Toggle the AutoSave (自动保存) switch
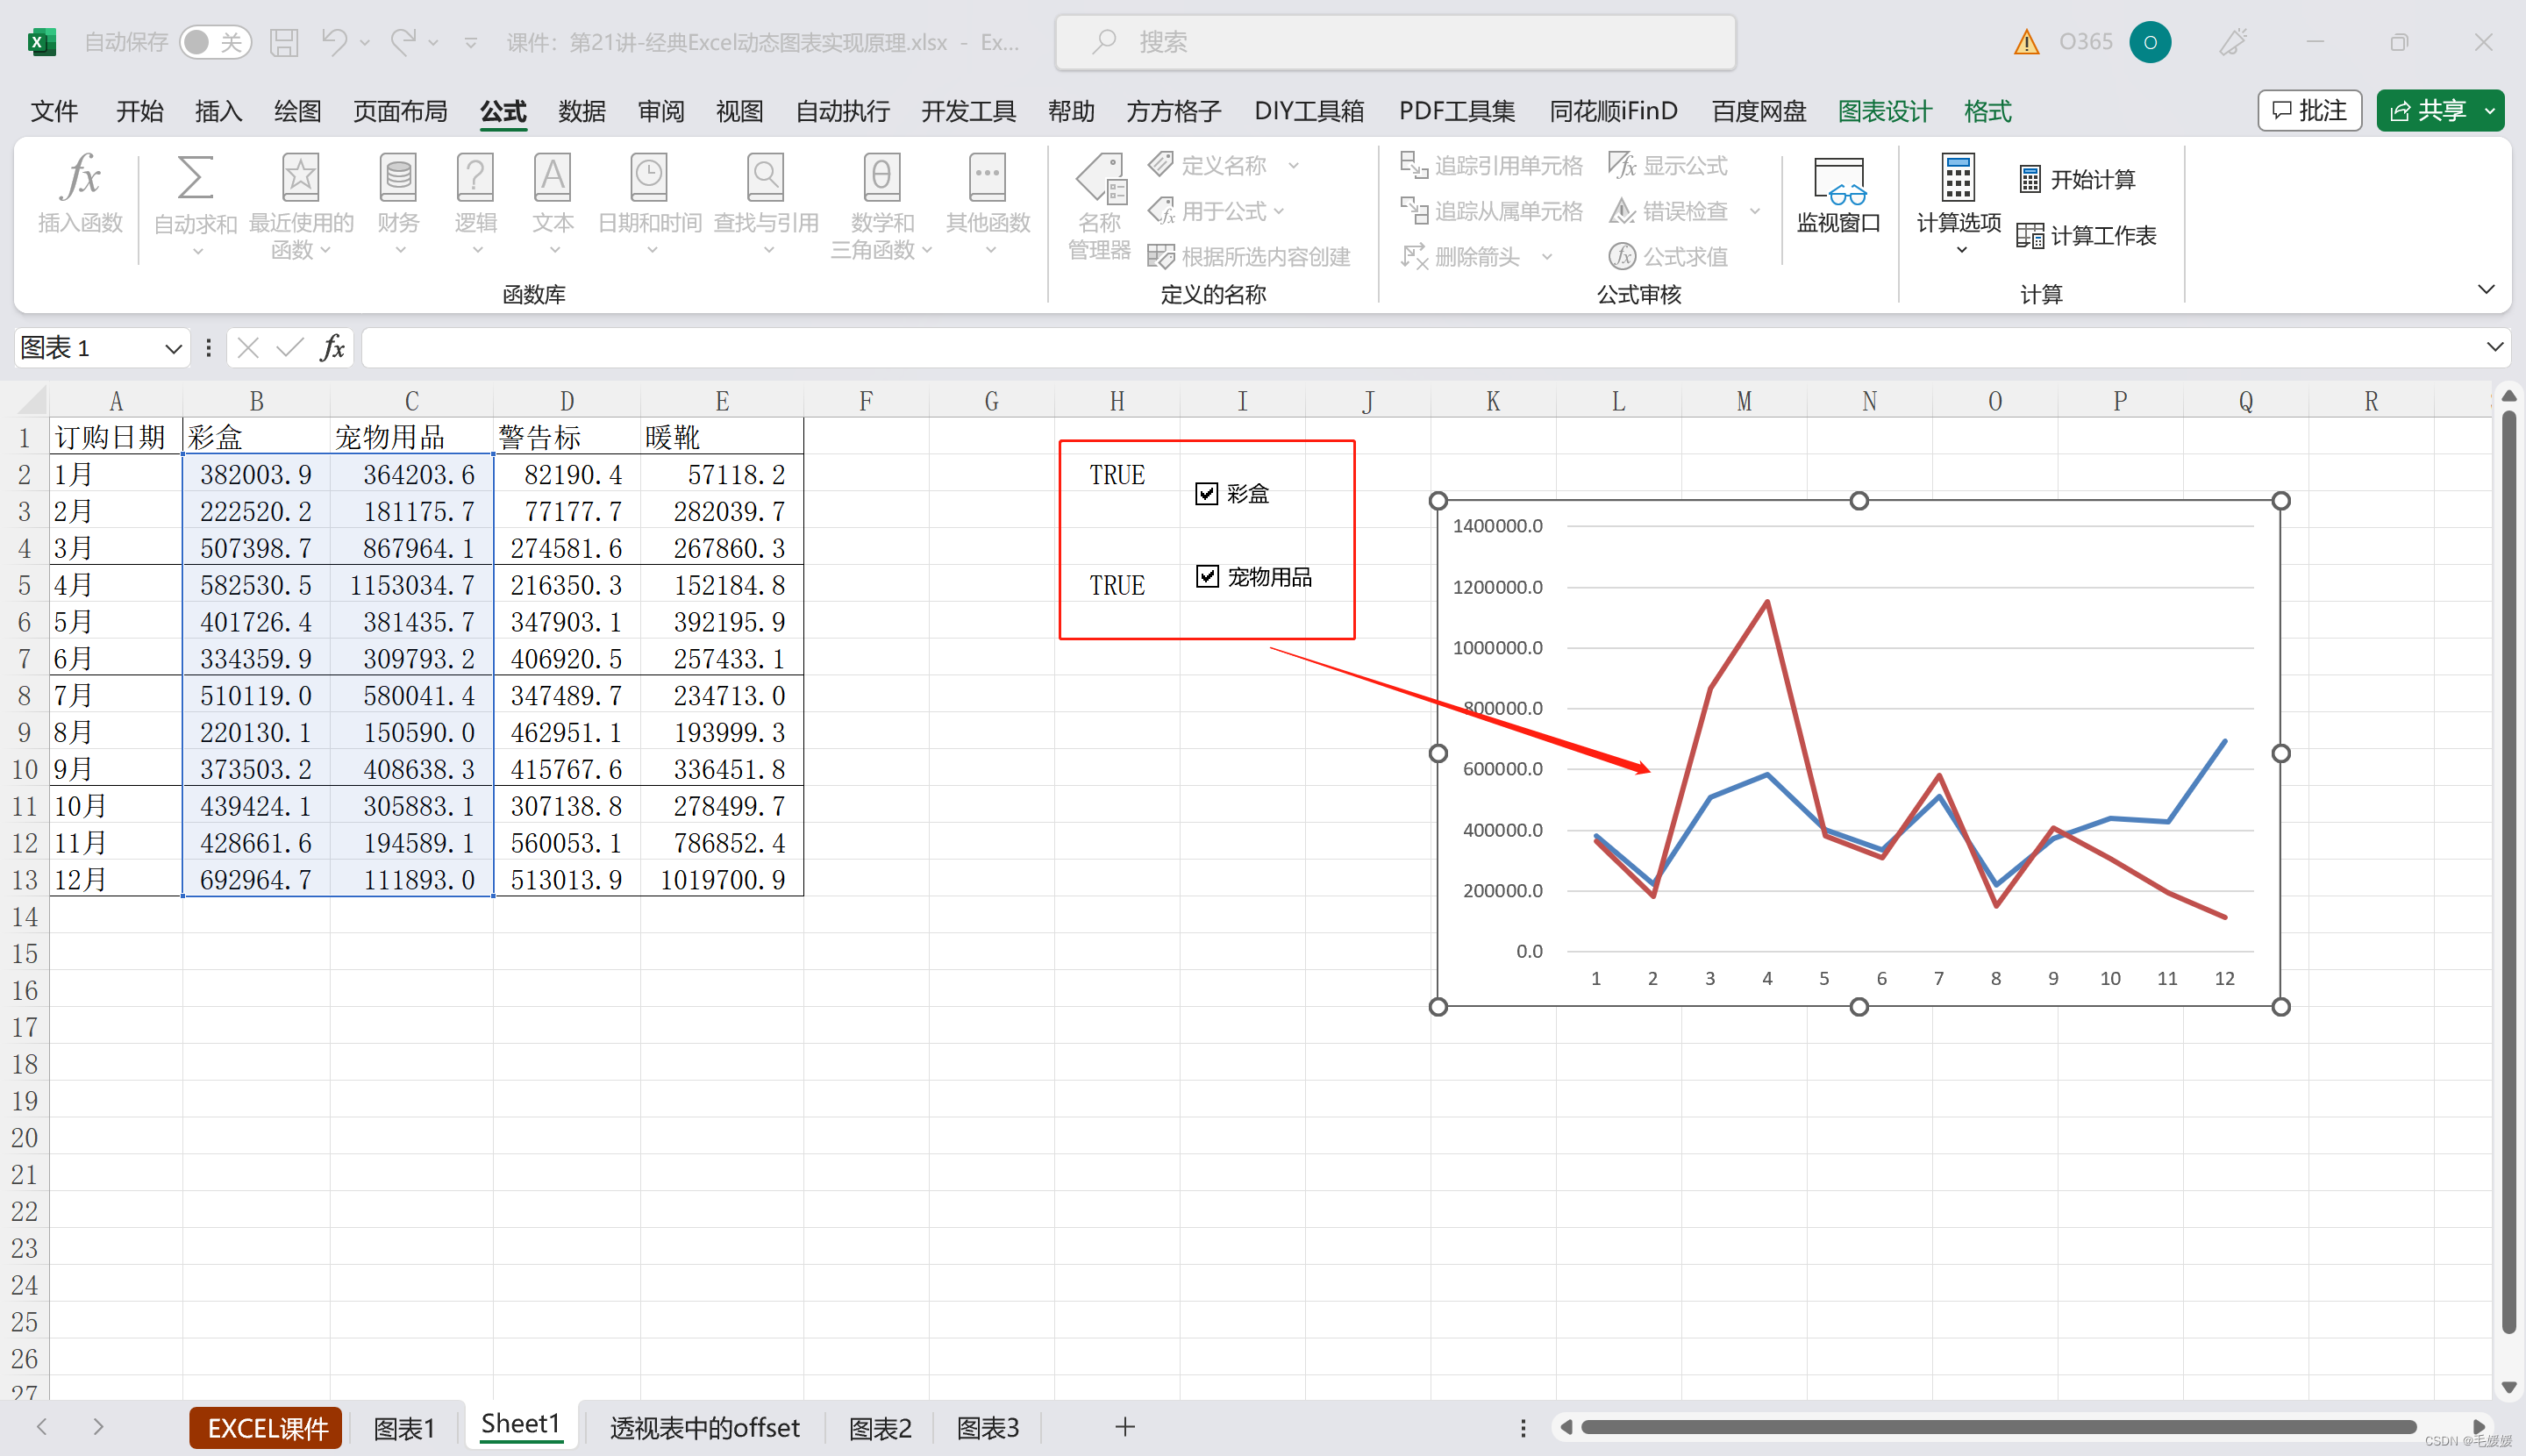2526x1456 pixels. [215, 42]
